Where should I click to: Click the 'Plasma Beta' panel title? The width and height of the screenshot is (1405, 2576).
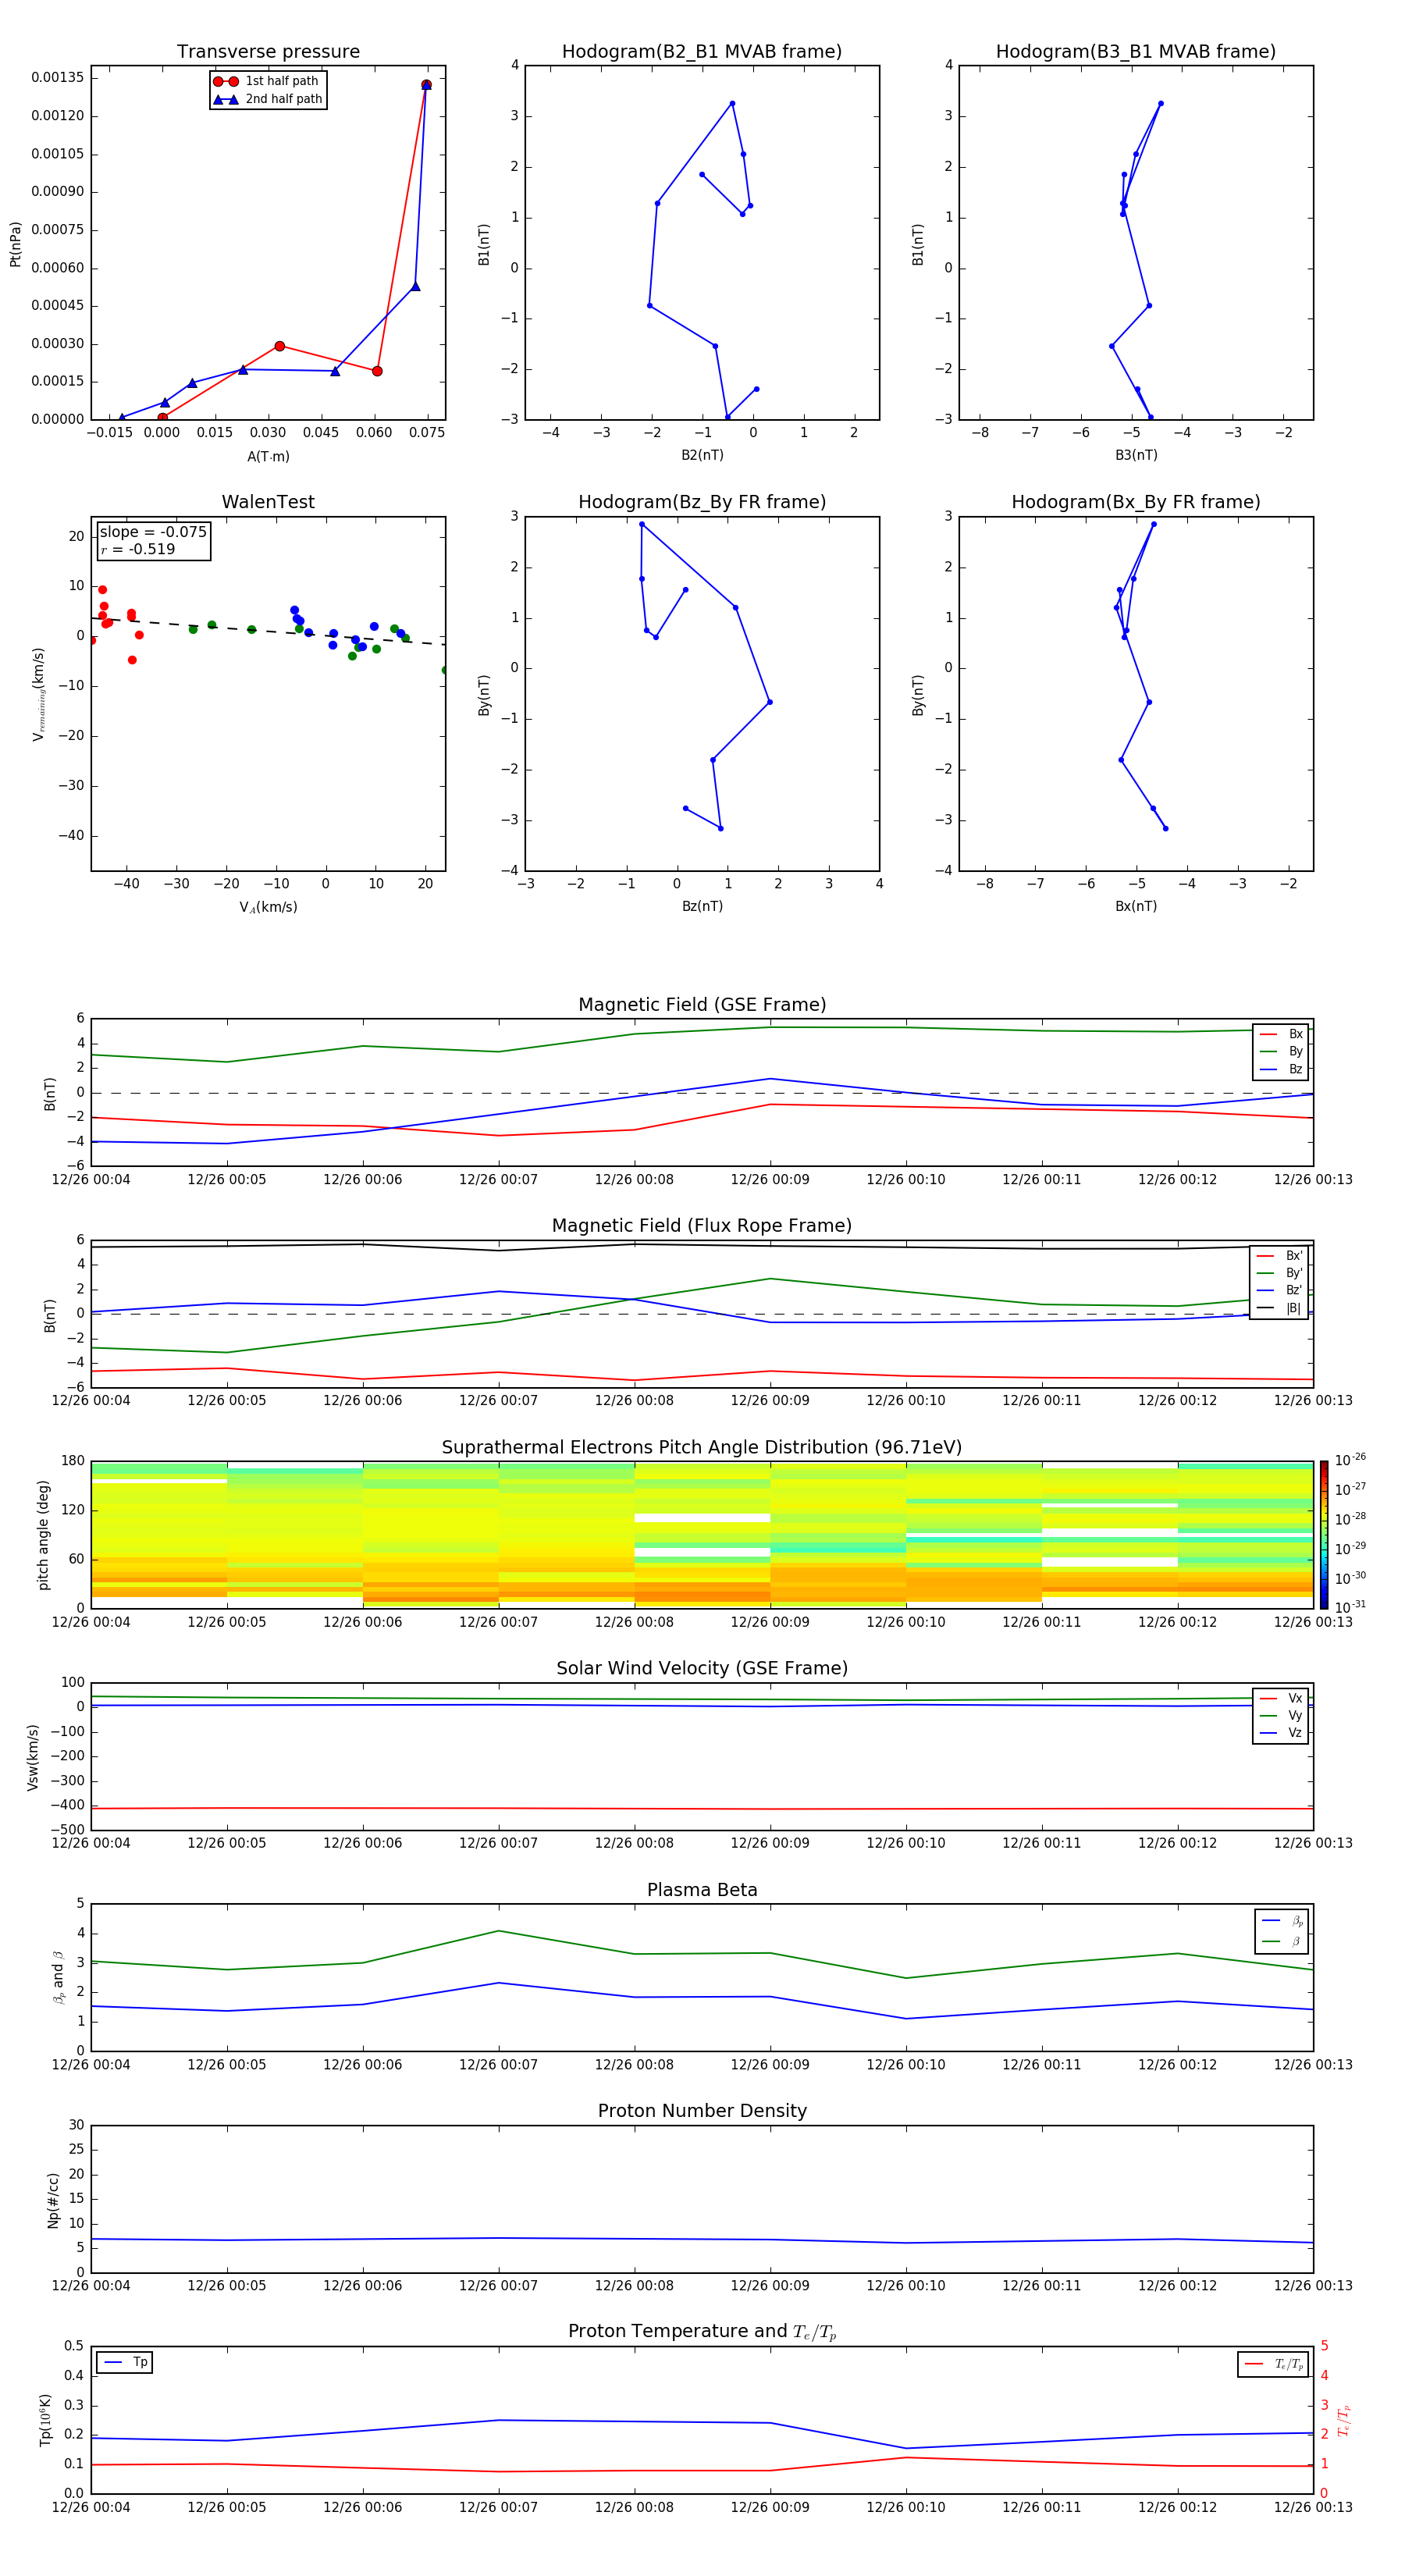(702, 1890)
